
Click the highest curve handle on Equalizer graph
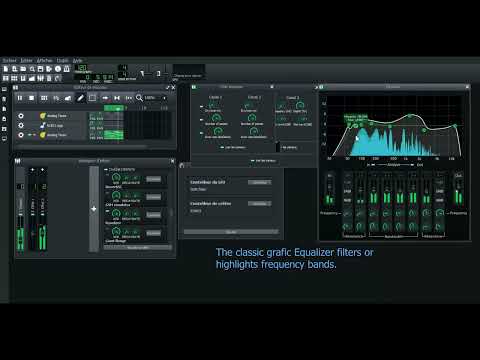point(410,116)
